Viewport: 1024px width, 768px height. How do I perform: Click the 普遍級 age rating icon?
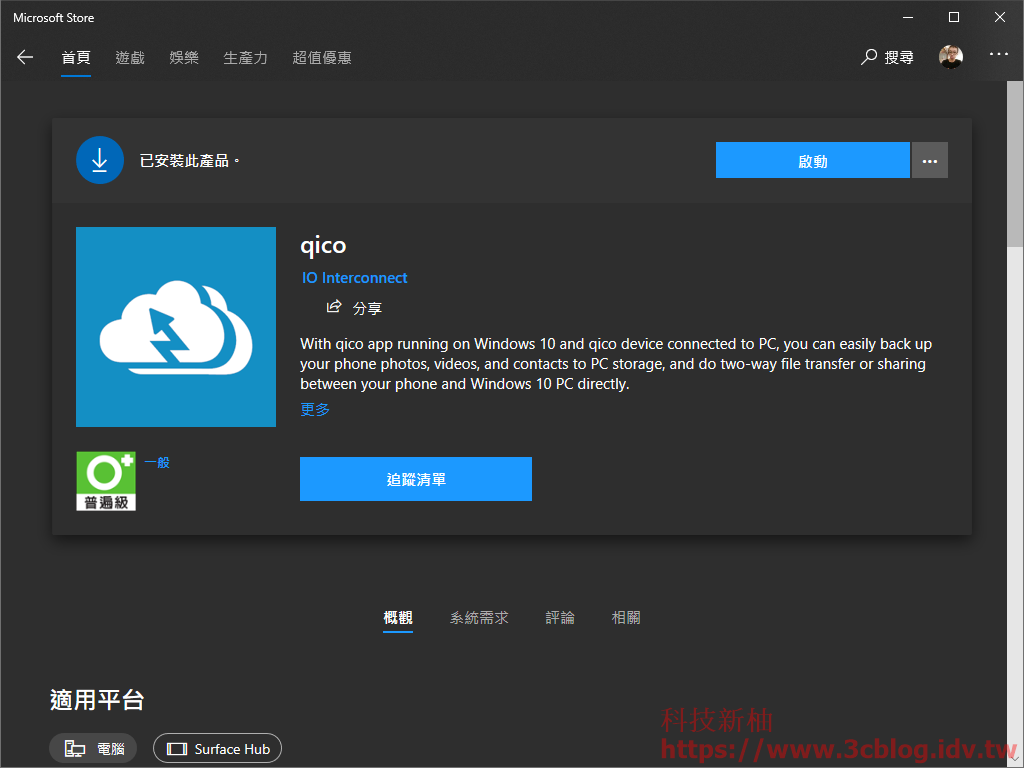(105, 481)
